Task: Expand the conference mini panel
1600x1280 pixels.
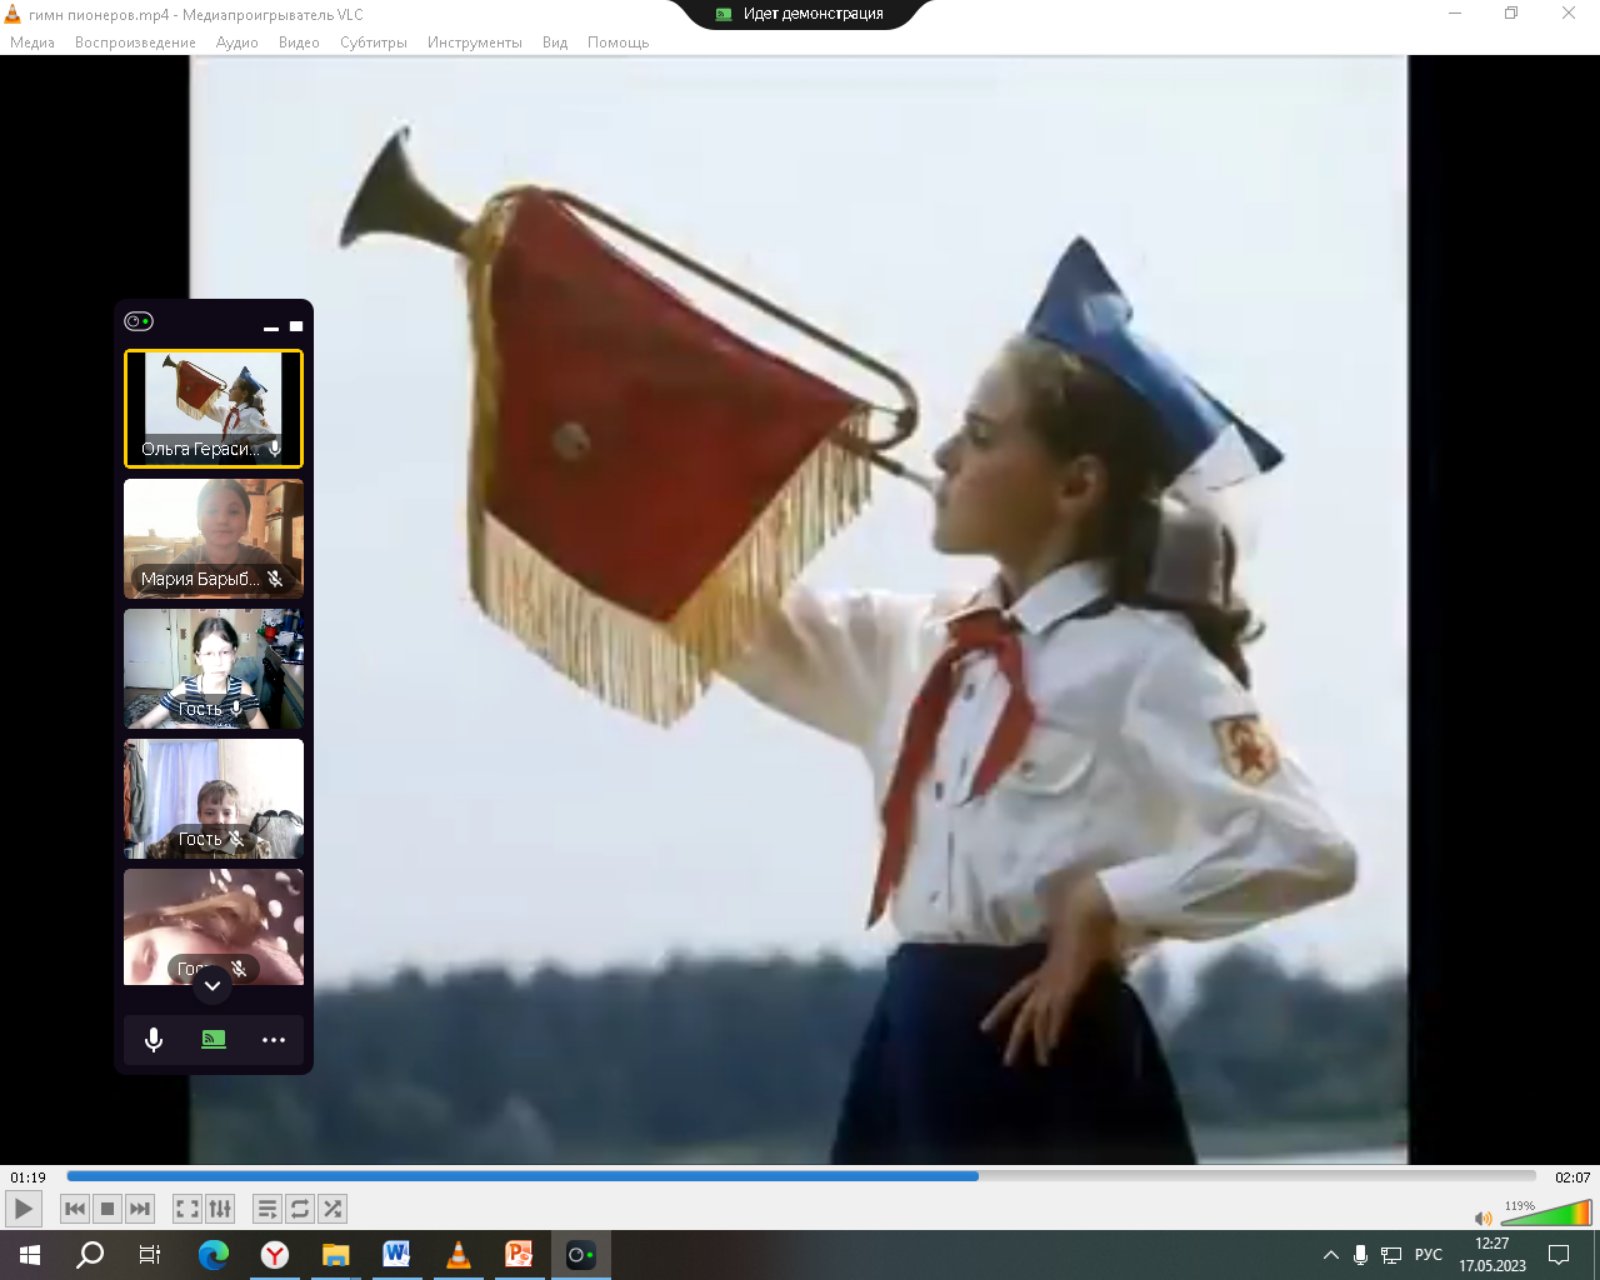Action: click(296, 326)
